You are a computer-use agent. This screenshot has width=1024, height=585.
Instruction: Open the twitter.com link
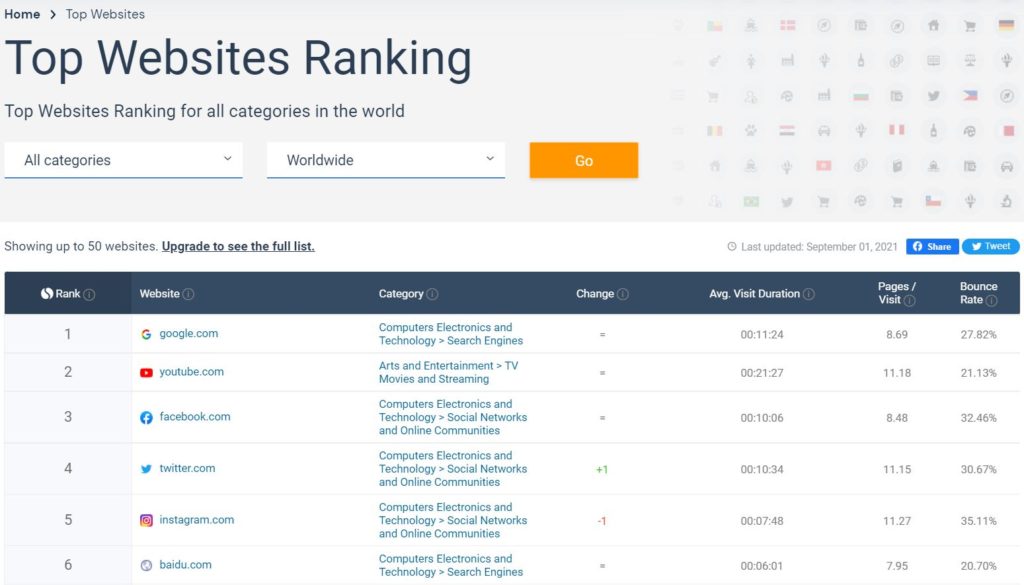pos(187,468)
